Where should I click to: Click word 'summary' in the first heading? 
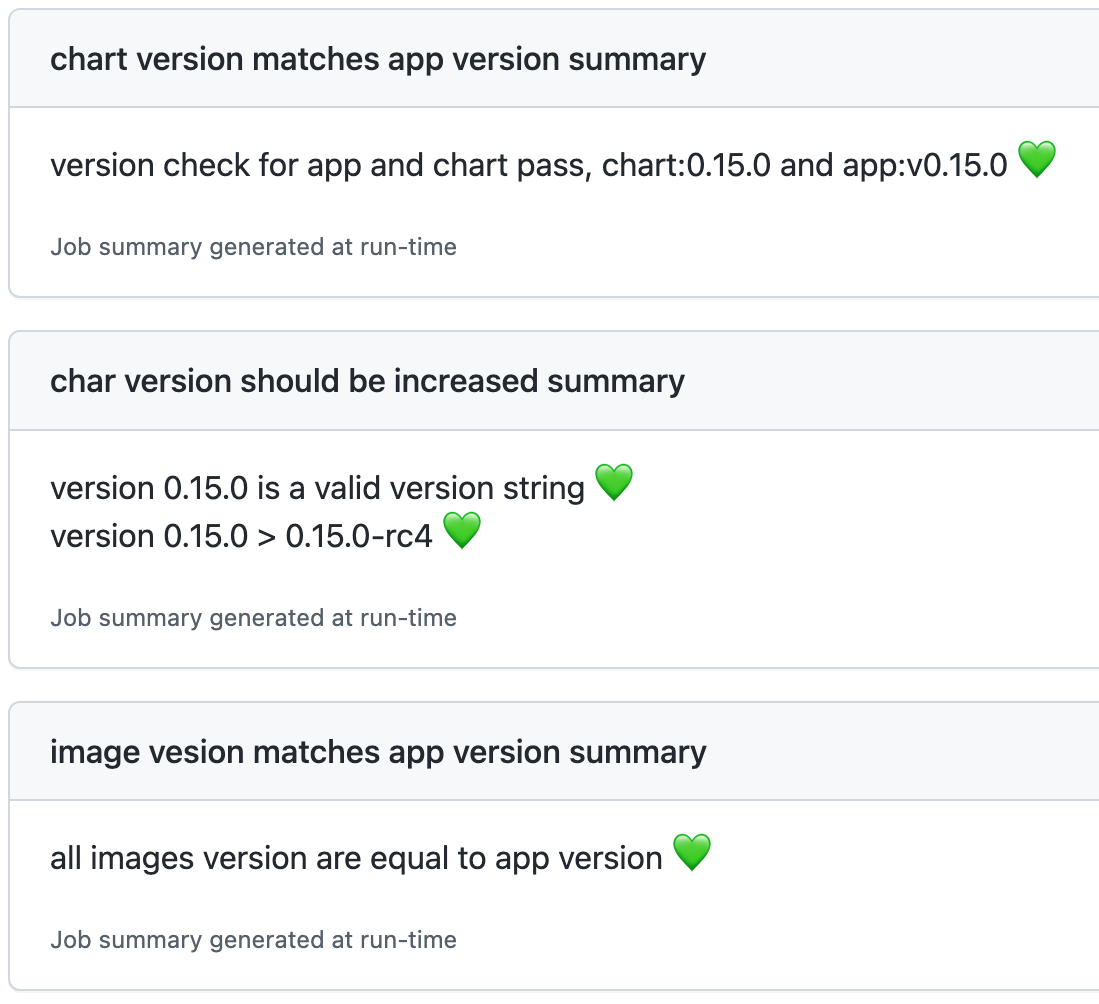pos(637,60)
